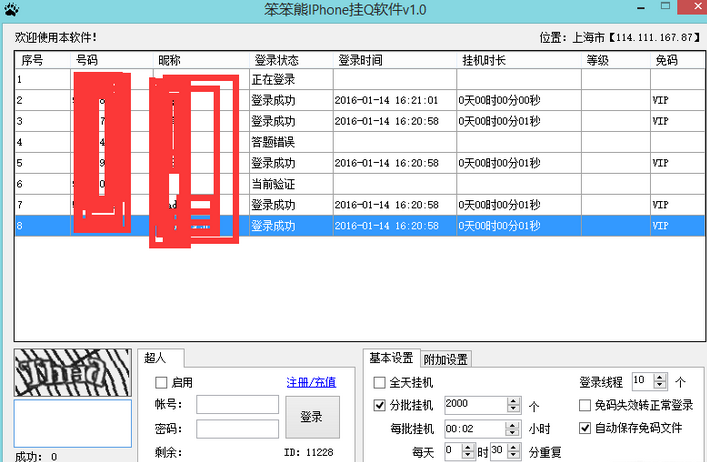Sort by the 序号 column header
The image size is (707, 462).
pyautogui.click(x=42, y=60)
